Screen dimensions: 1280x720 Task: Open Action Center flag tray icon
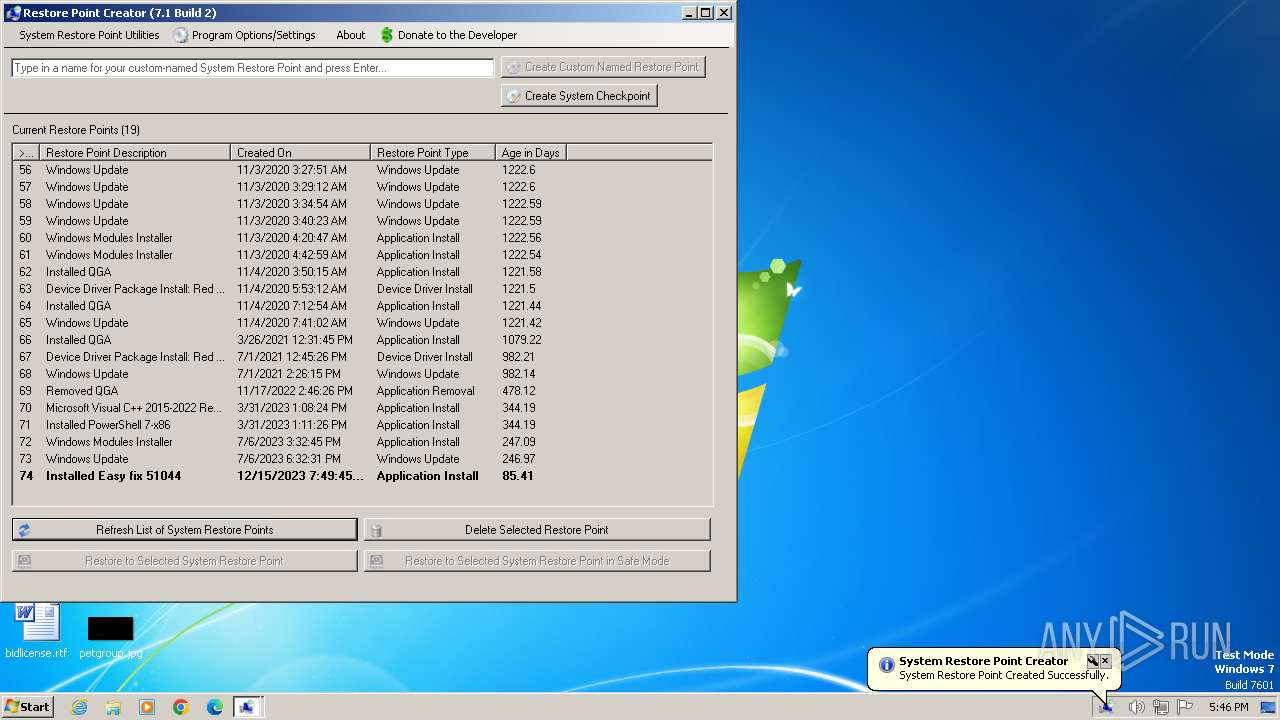[x=1186, y=707]
